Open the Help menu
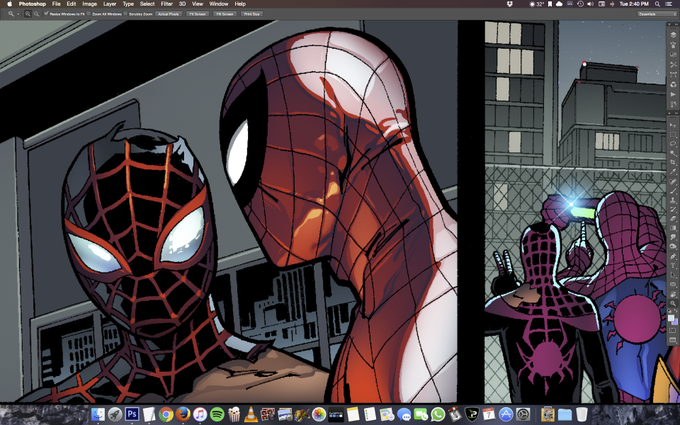 tap(240, 4)
